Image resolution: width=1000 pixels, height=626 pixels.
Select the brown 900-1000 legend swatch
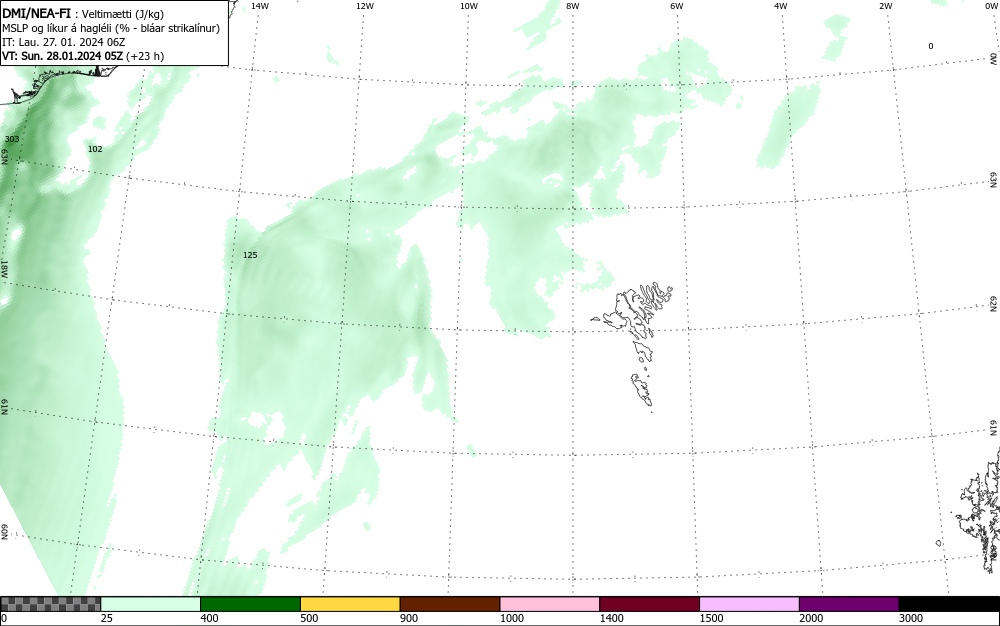point(450,604)
